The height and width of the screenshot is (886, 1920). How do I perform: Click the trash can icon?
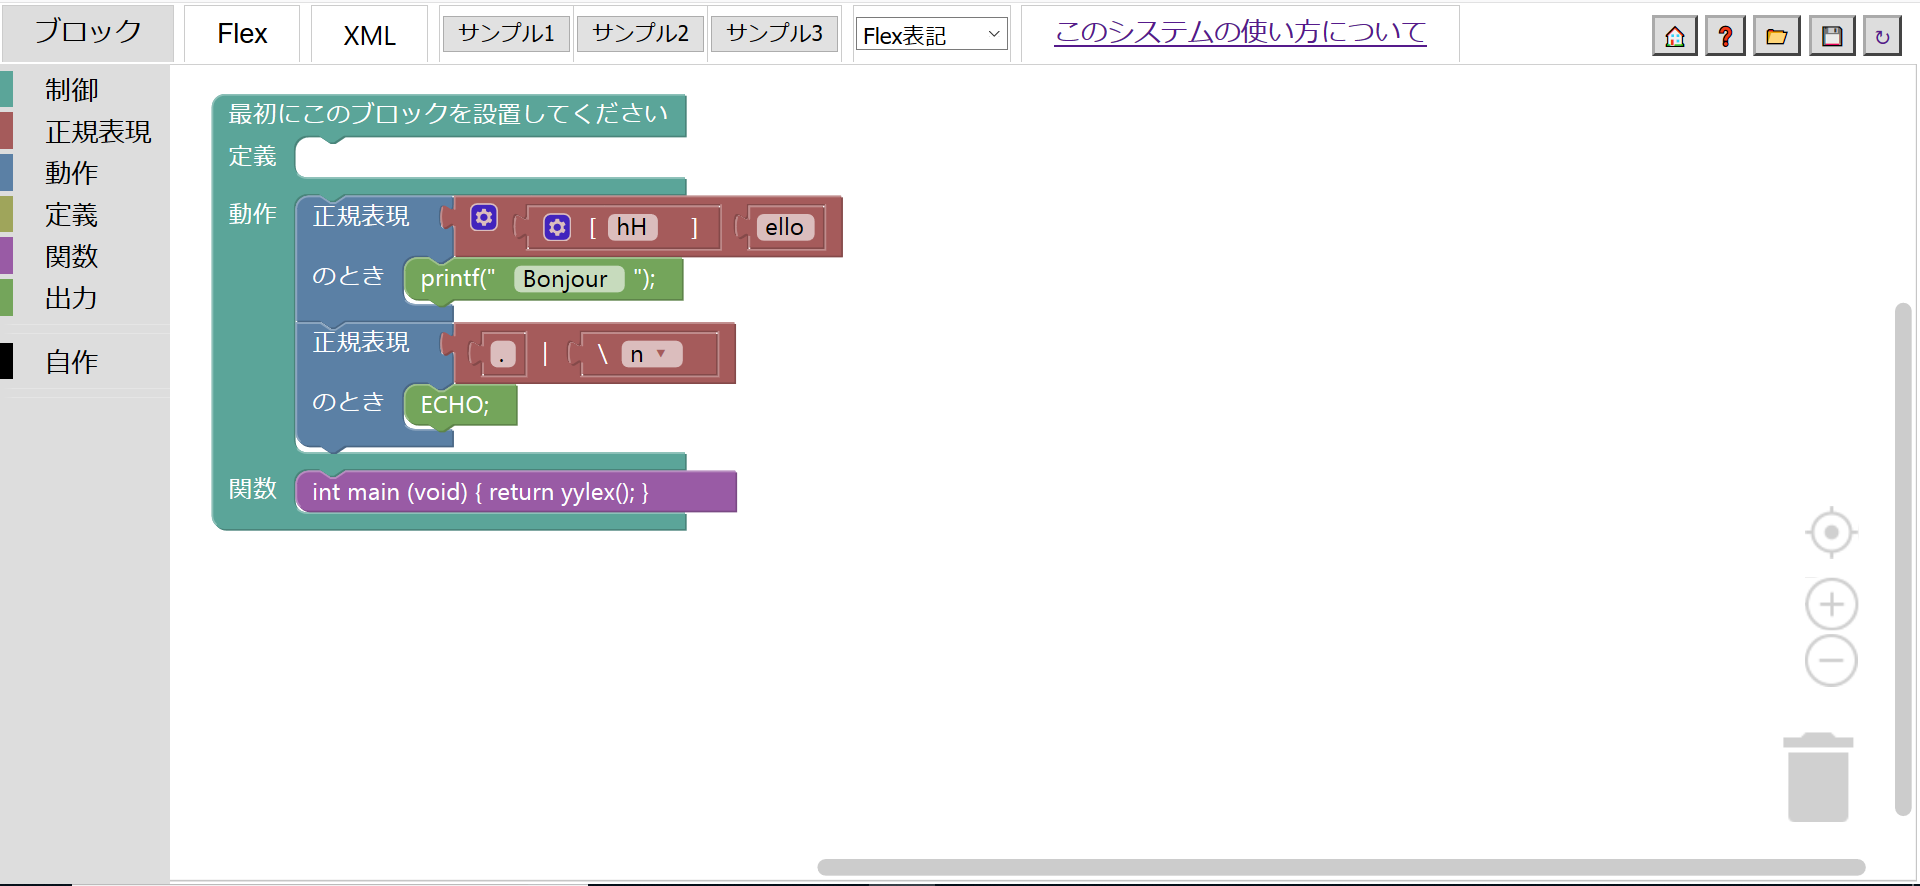1818,778
